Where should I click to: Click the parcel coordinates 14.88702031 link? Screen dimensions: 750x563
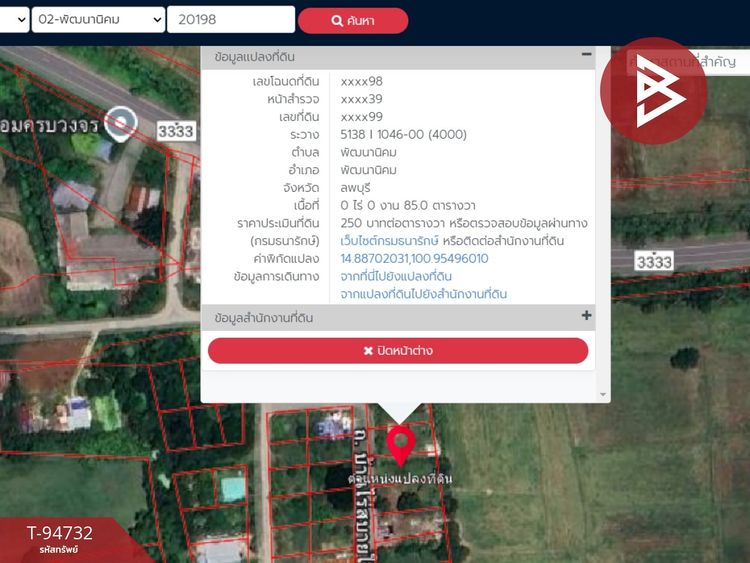click(x=414, y=258)
